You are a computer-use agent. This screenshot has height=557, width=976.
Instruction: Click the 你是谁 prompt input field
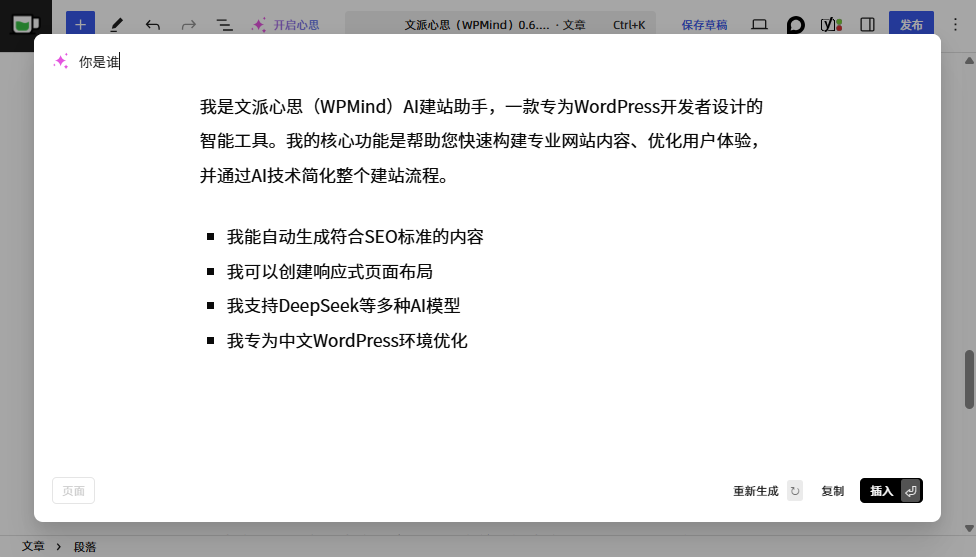pos(400,62)
